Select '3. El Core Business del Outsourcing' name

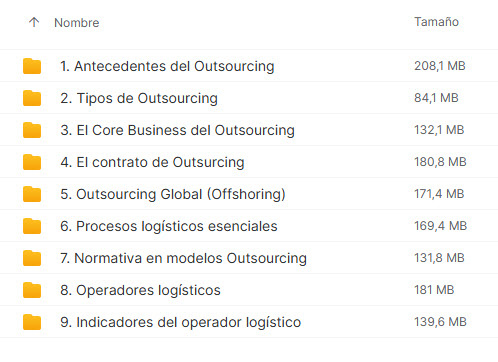[177, 130]
